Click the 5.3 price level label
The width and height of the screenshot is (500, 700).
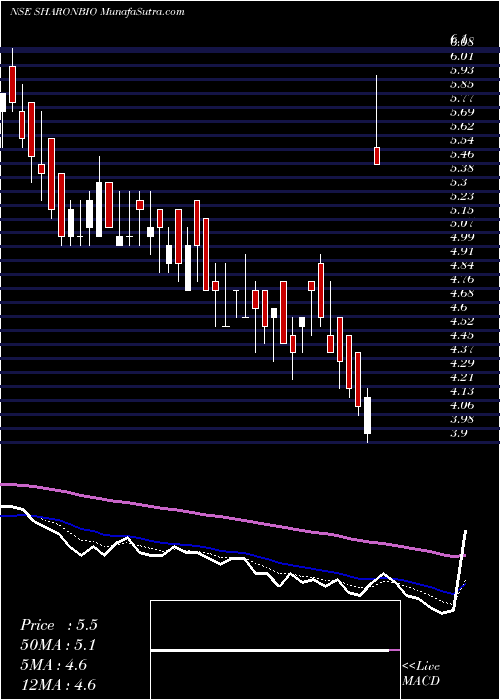point(458,182)
